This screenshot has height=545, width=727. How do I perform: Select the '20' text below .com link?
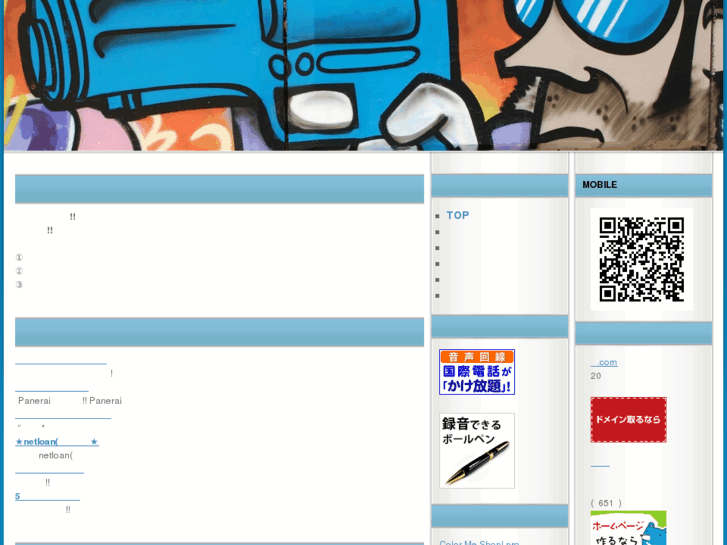pyautogui.click(x=596, y=376)
